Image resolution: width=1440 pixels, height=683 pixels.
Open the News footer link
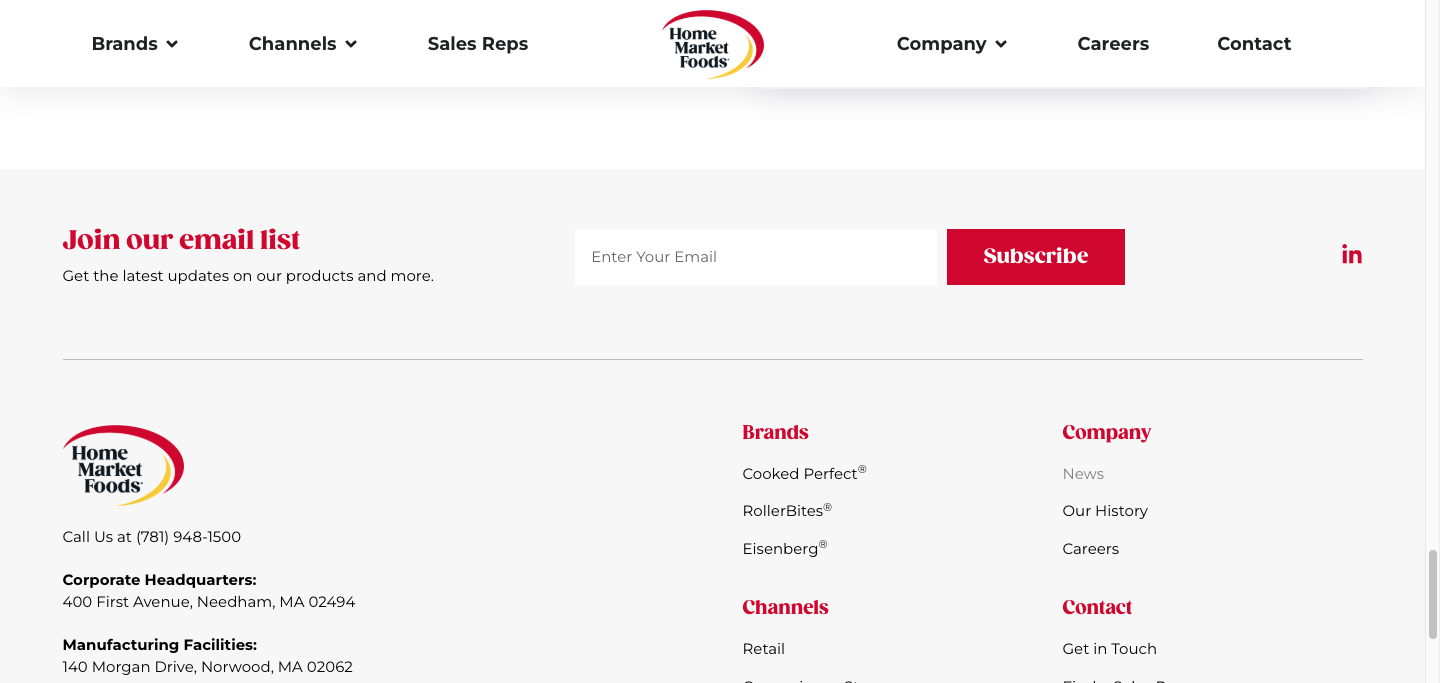[1082, 474]
